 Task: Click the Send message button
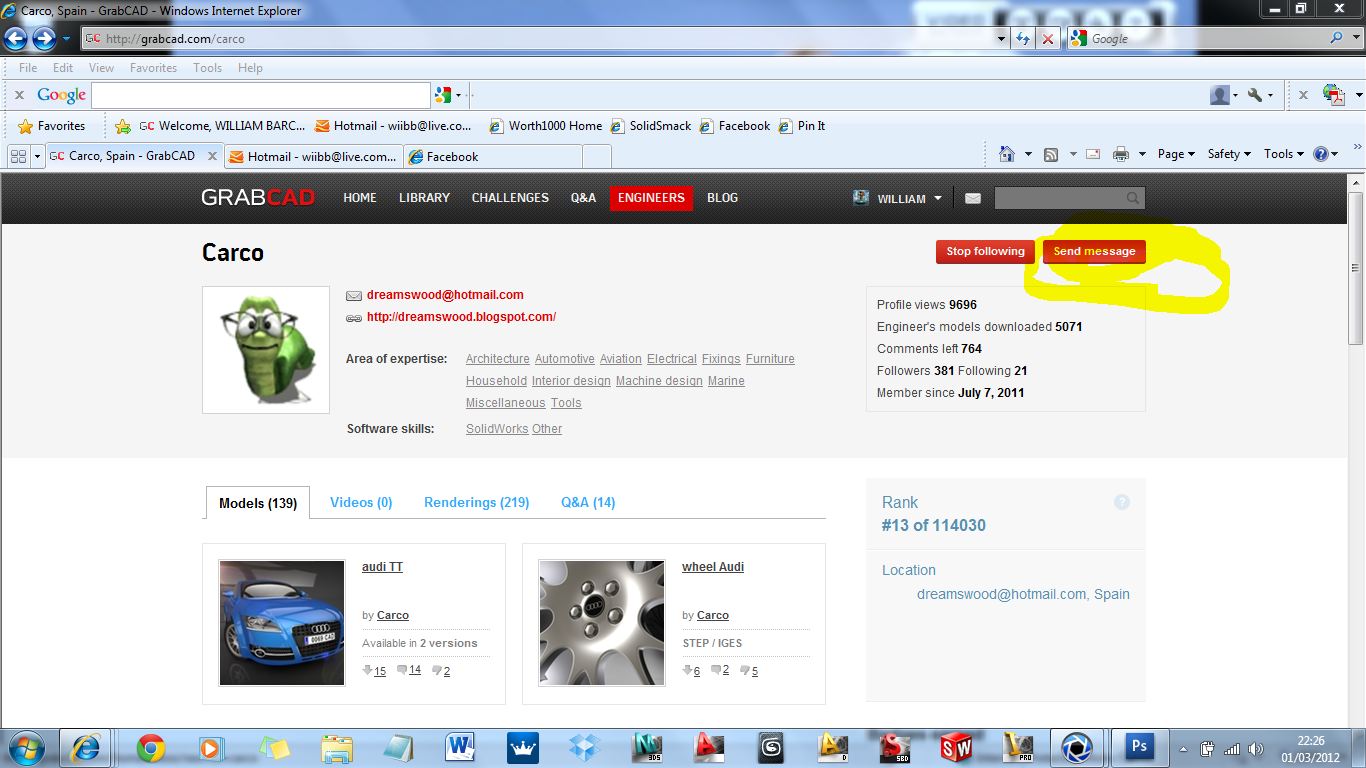tap(1094, 252)
